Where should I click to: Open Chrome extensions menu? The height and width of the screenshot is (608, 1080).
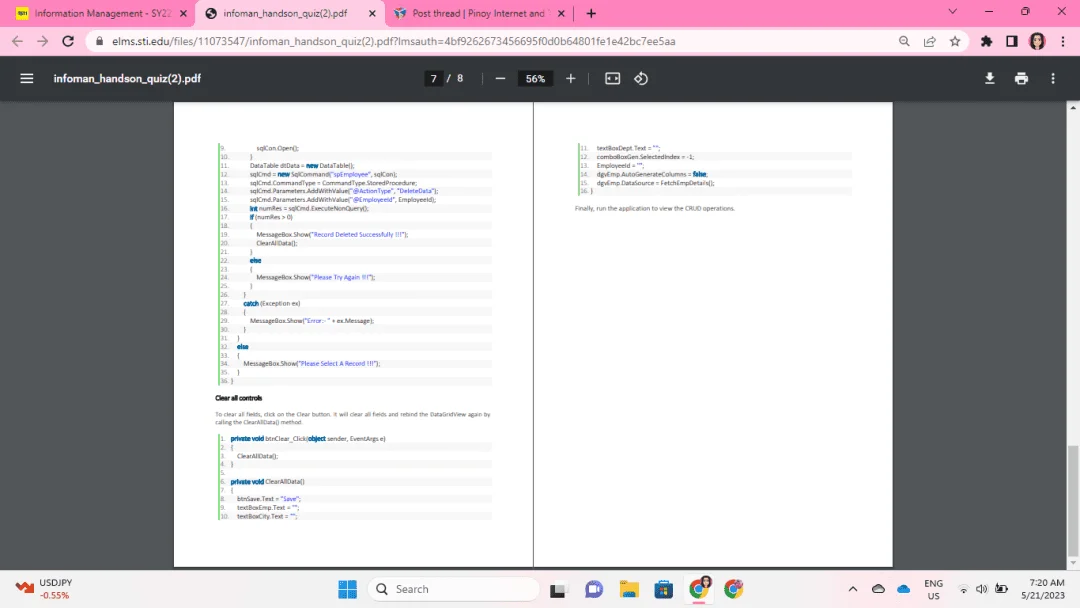pyautogui.click(x=986, y=41)
